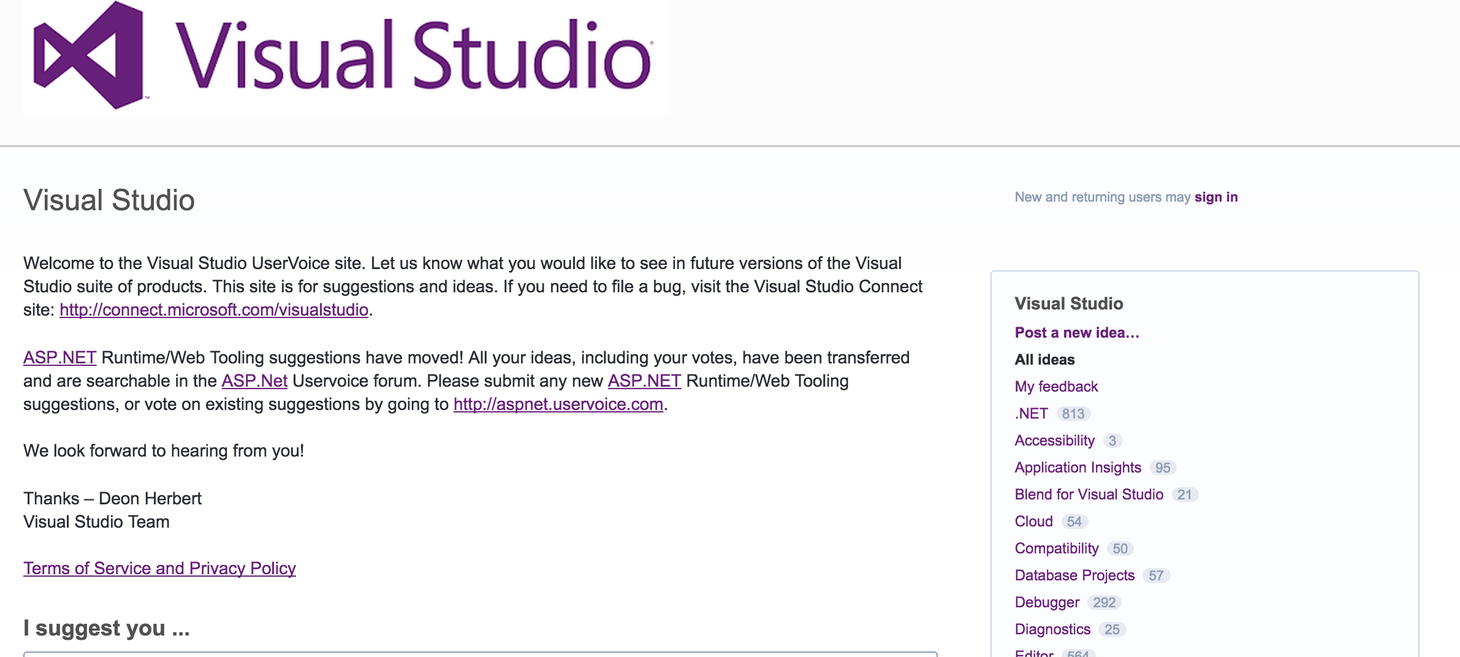This screenshot has width=1460, height=657.
Task: Click the Debugger count badge 292
Action: [1104, 603]
